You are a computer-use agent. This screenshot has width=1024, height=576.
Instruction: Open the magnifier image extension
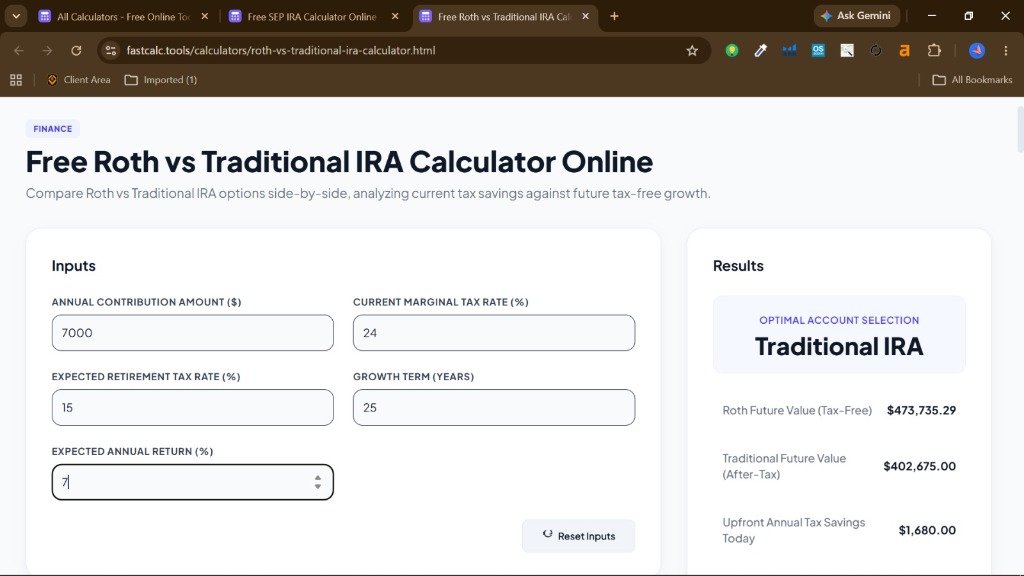tap(847, 50)
